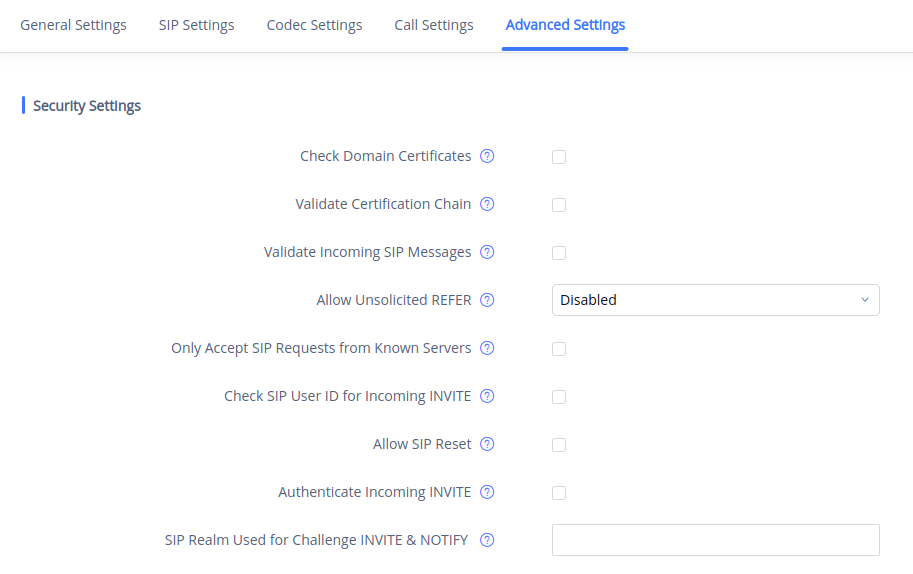Click the Allow SIP Reset help icon
913x574 pixels.
point(487,444)
